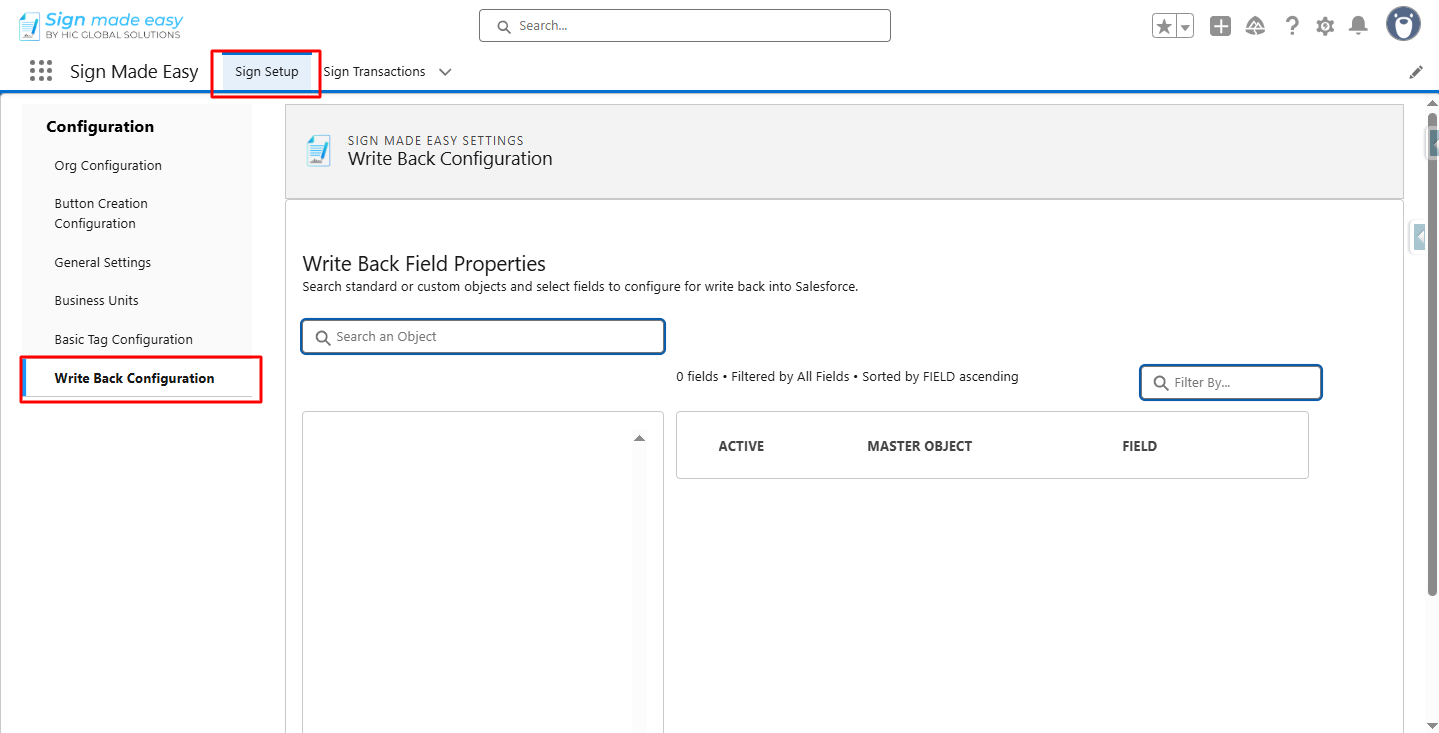Expand the favorites list dropdown arrow

[x=1186, y=27]
